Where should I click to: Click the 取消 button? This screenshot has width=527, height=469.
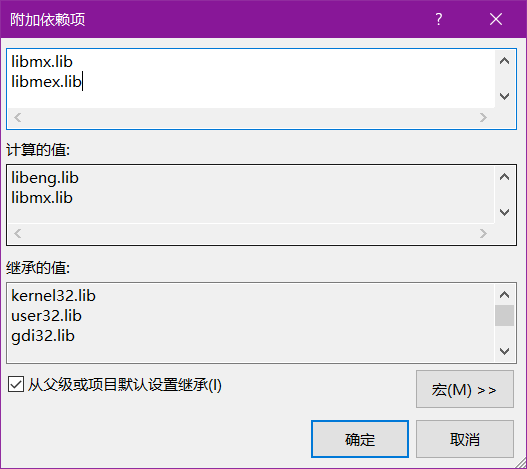(464, 439)
